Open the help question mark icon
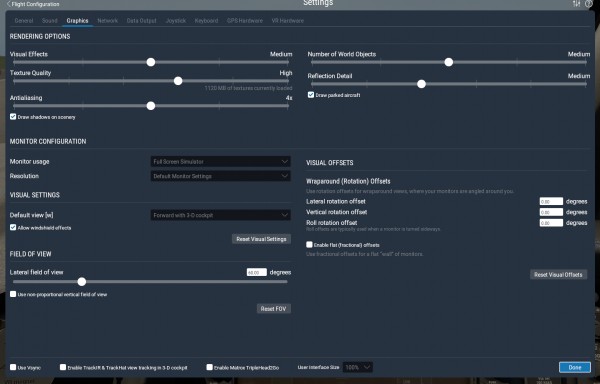The height and width of the screenshot is (384, 600). (589, 4)
